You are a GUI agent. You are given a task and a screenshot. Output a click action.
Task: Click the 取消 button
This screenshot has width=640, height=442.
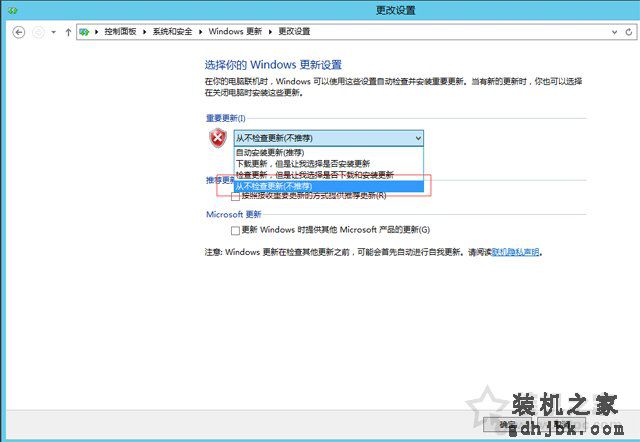coord(562,425)
